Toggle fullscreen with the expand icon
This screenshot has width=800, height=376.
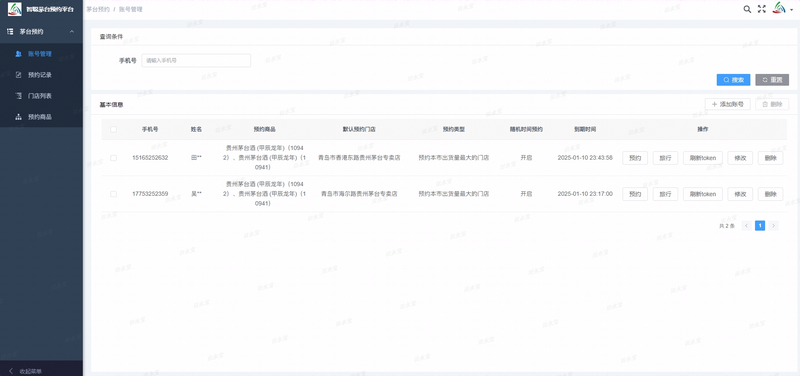point(762,9)
